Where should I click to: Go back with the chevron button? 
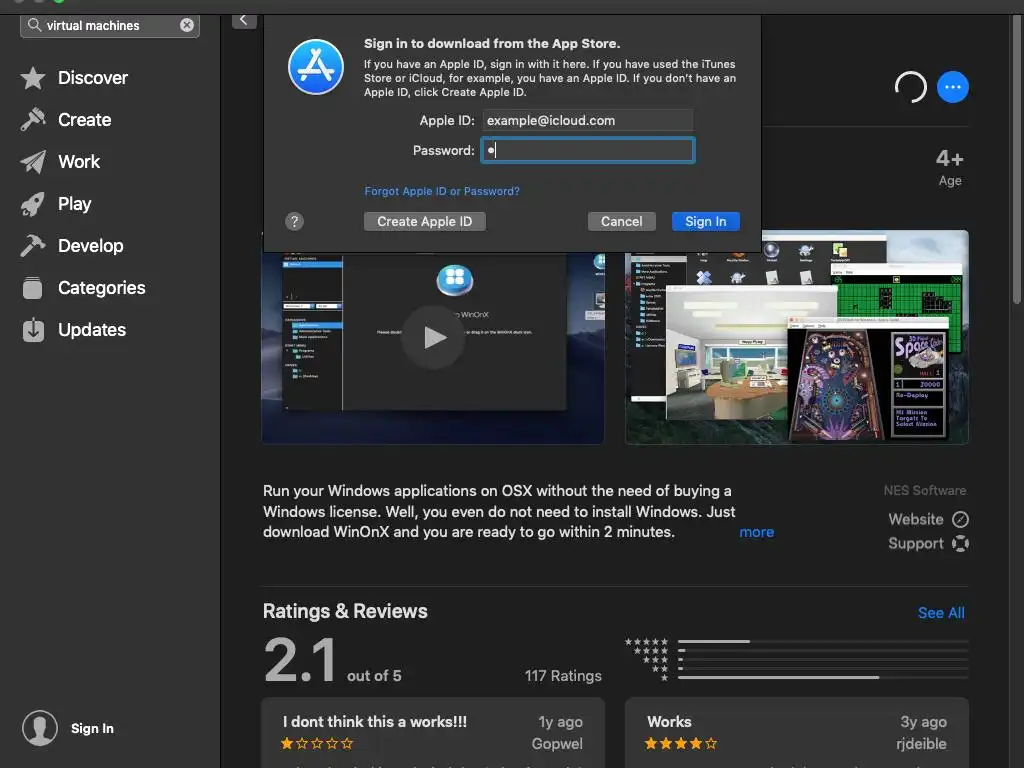(x=244, y=20)
